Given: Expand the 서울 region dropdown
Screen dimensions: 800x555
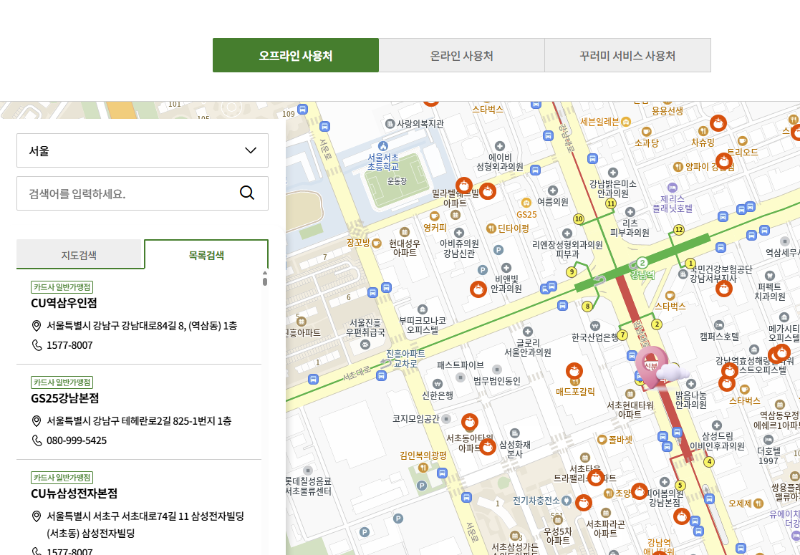Looking at the screenshot, I should [142, 150].
